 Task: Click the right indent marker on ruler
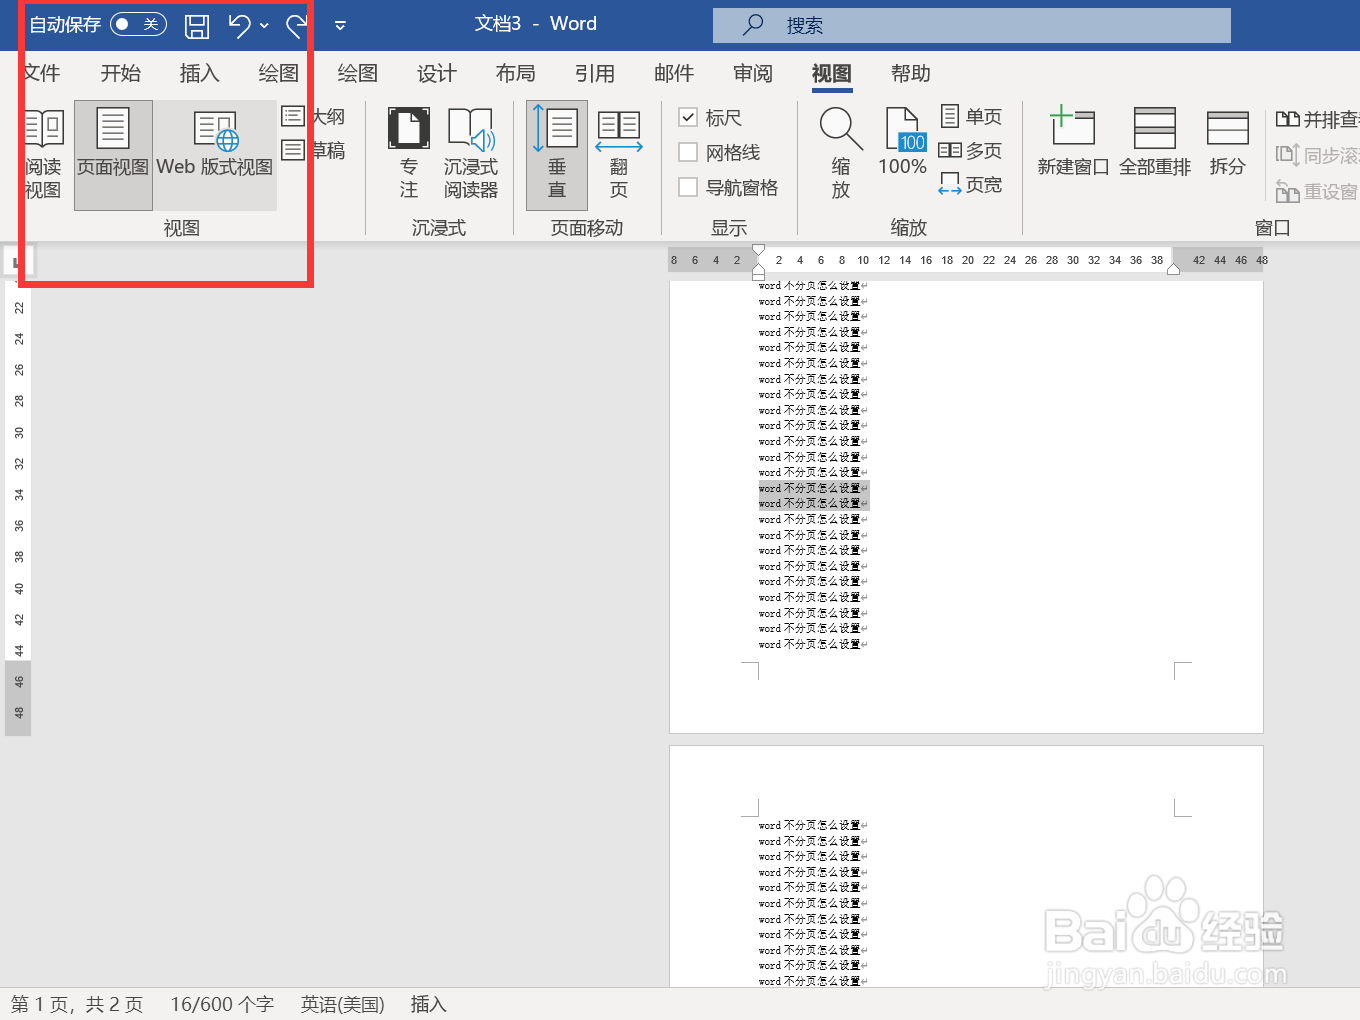[1173, 268]
